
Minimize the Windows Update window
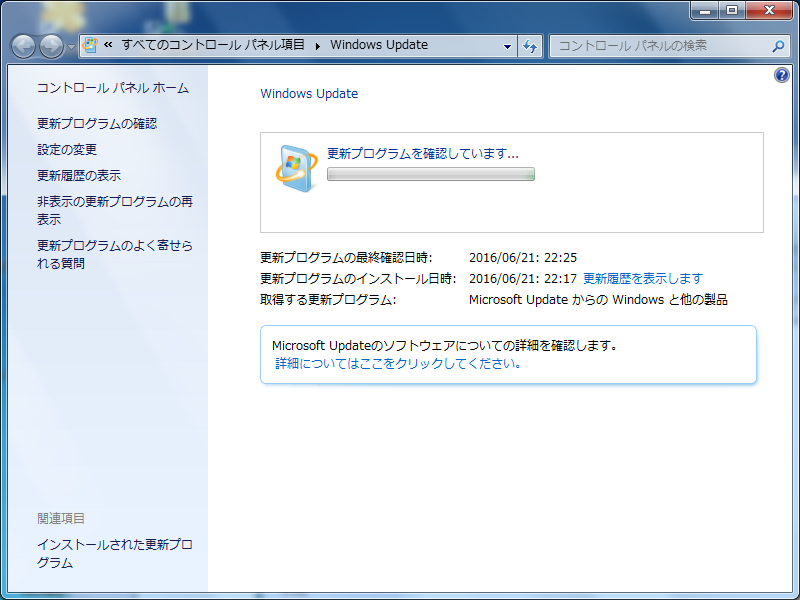click(x=705, y=10)
